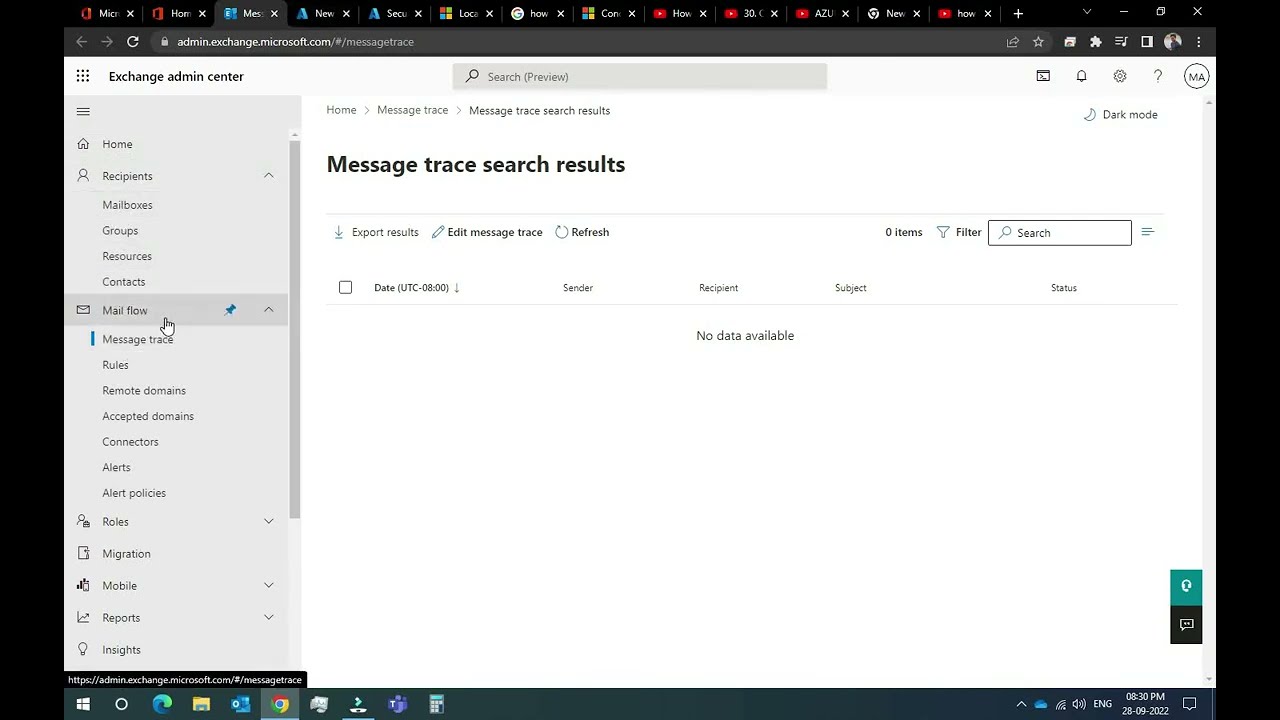This screenshot has height=720, width=1280.
Task: Sort by the Sender column header
Action: (578, 288)
